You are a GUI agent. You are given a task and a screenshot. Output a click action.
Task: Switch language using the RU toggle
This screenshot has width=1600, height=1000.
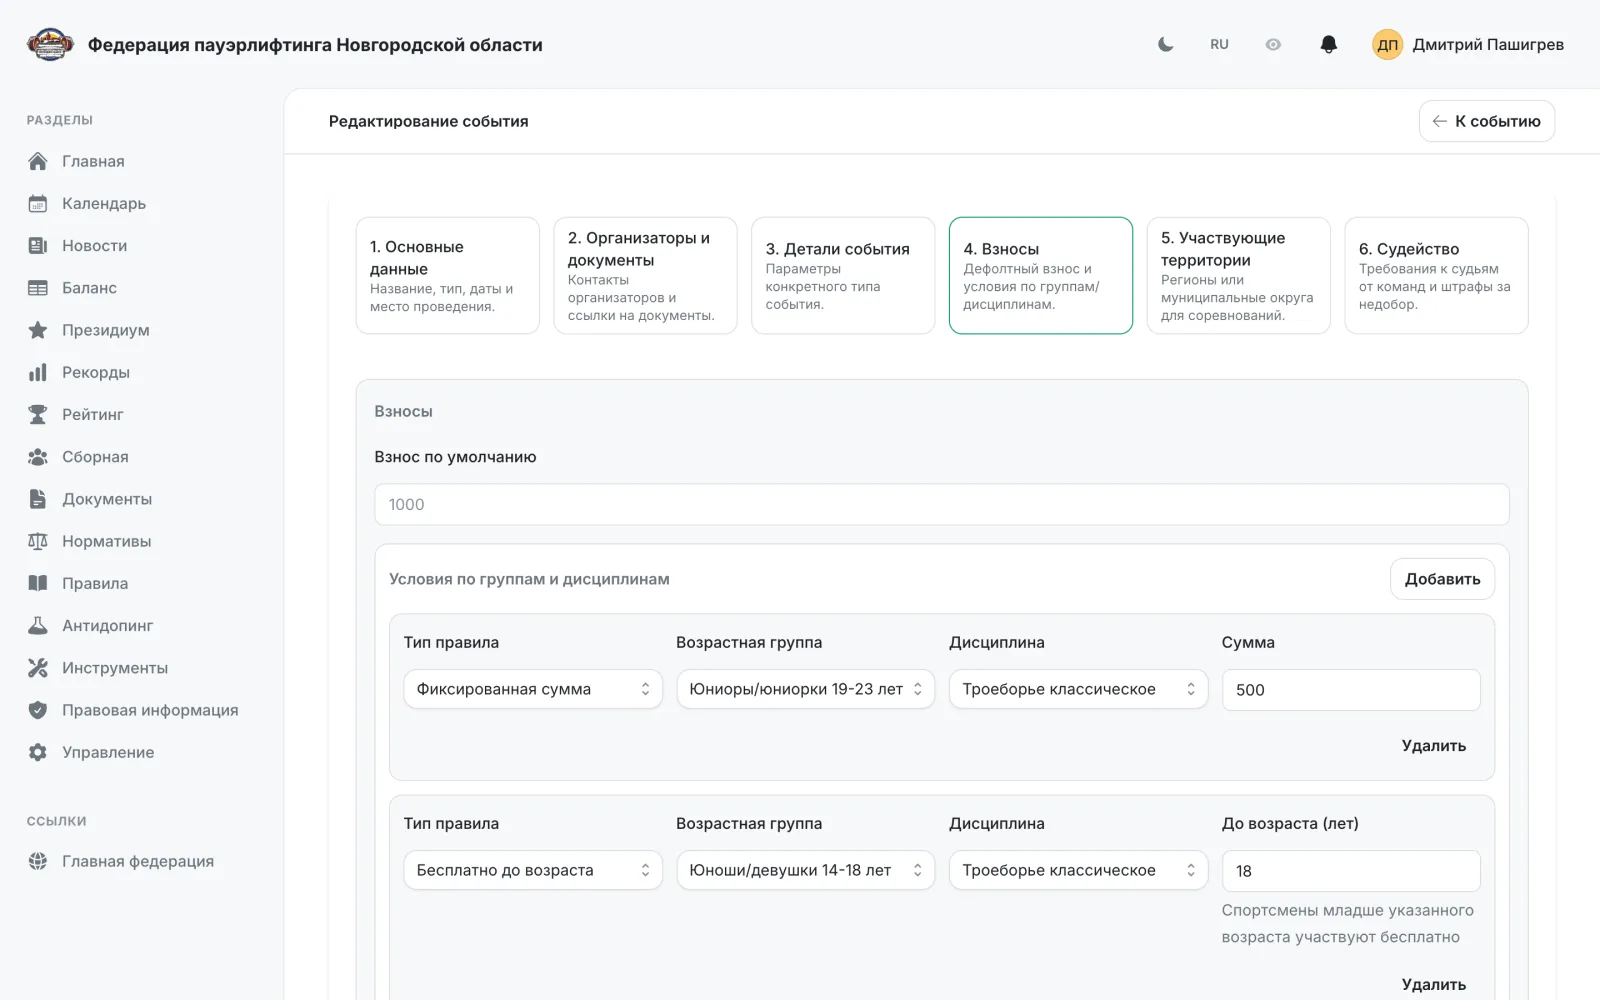click(x=1219, y=44)
